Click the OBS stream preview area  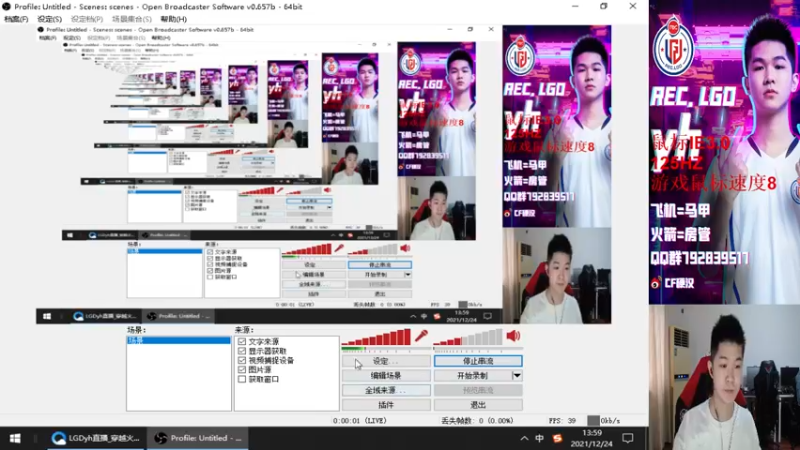point(323,173)
